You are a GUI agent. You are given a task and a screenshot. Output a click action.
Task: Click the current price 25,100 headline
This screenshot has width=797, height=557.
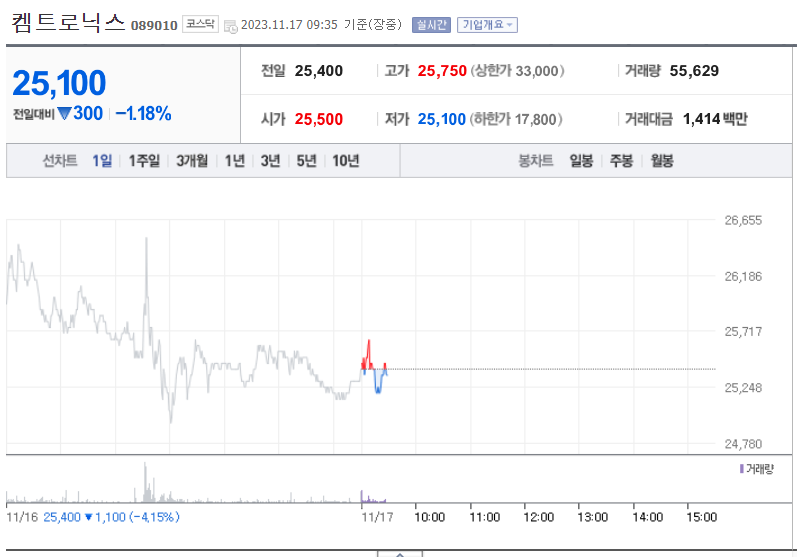[x=59, y=83]
